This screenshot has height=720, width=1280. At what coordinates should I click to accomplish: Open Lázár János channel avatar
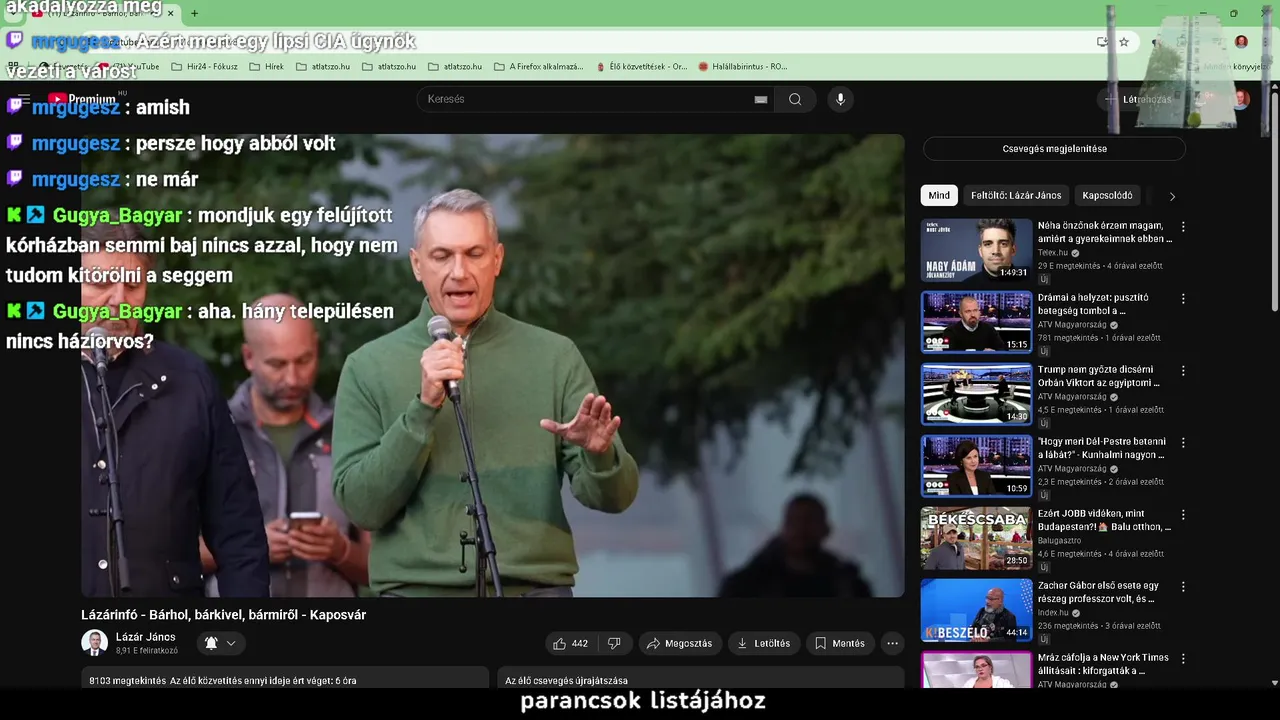click(94, 643)
